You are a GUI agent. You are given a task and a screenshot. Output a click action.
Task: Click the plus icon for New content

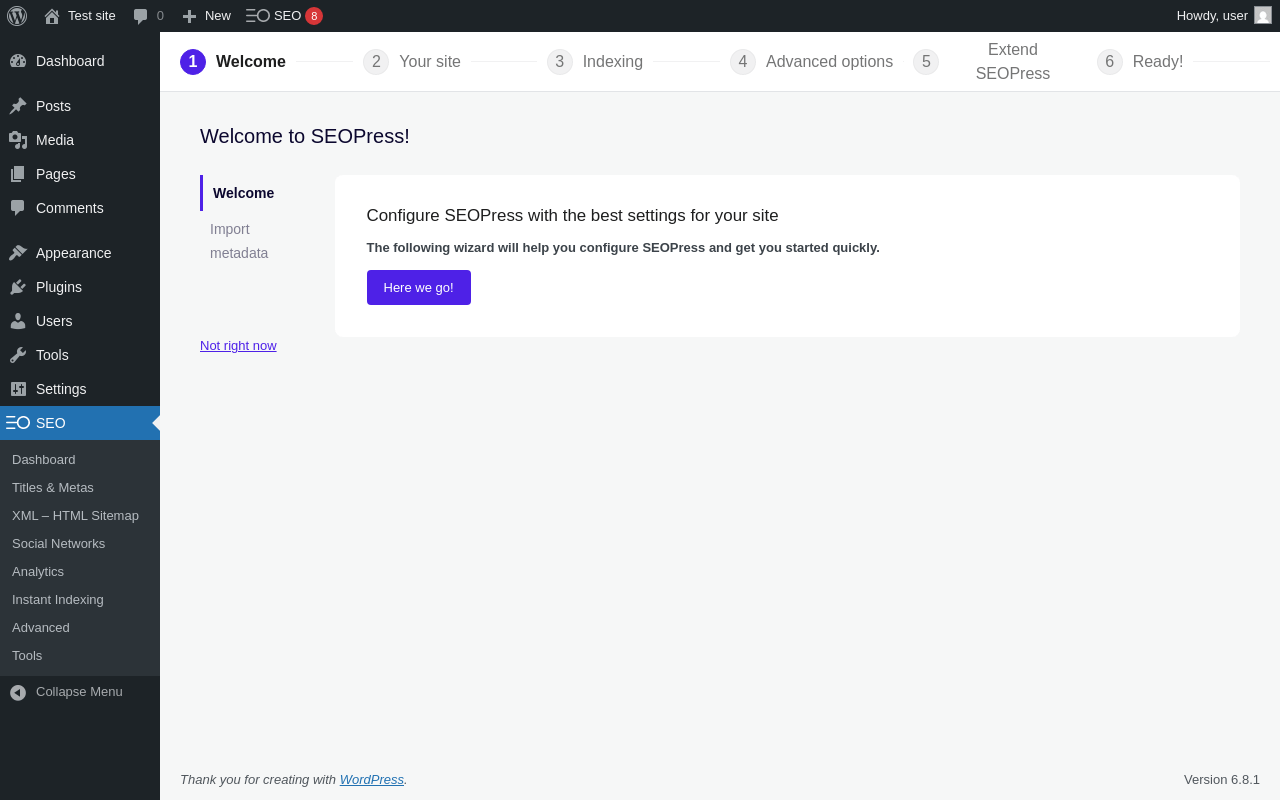[189, 16]
